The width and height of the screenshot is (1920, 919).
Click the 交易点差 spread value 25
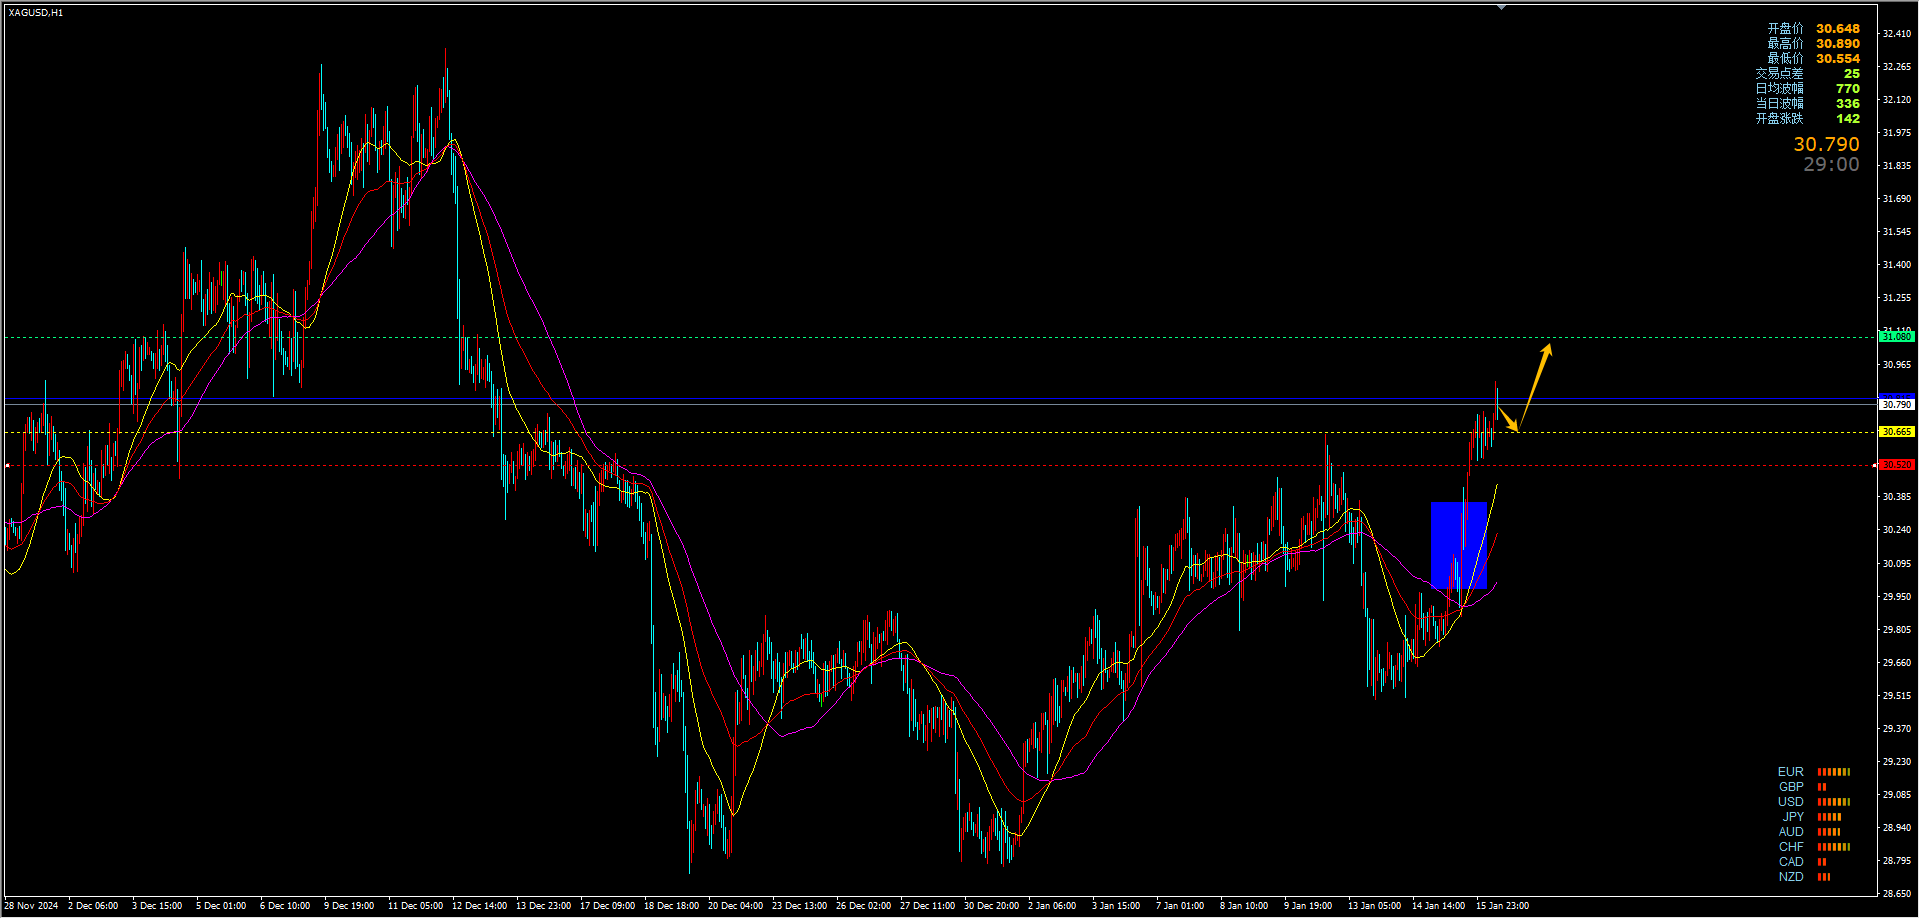[1852, 74]
